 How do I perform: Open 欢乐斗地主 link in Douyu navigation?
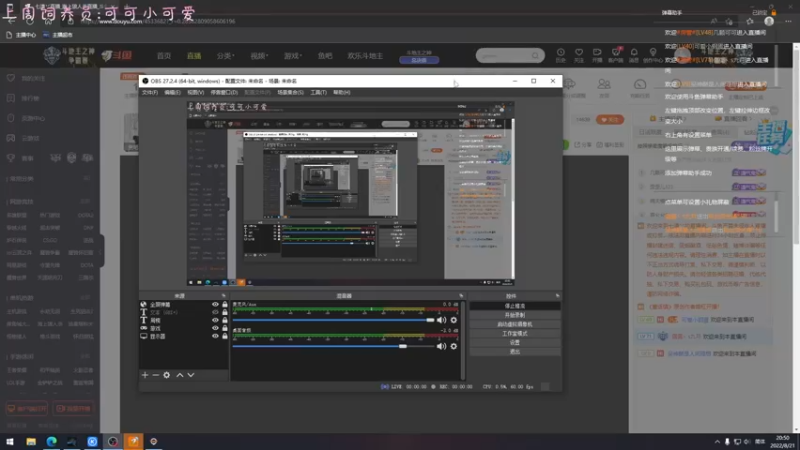(365, 56)
